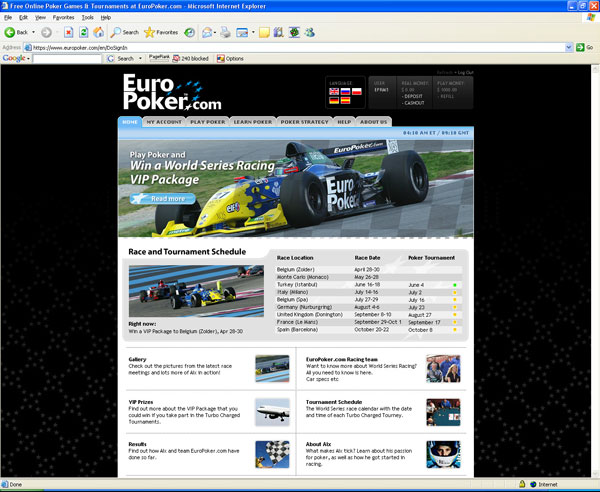Refresh the page using the toolbar Refresh icon
The height and width of the screenshot is (492, 600).
83,33
